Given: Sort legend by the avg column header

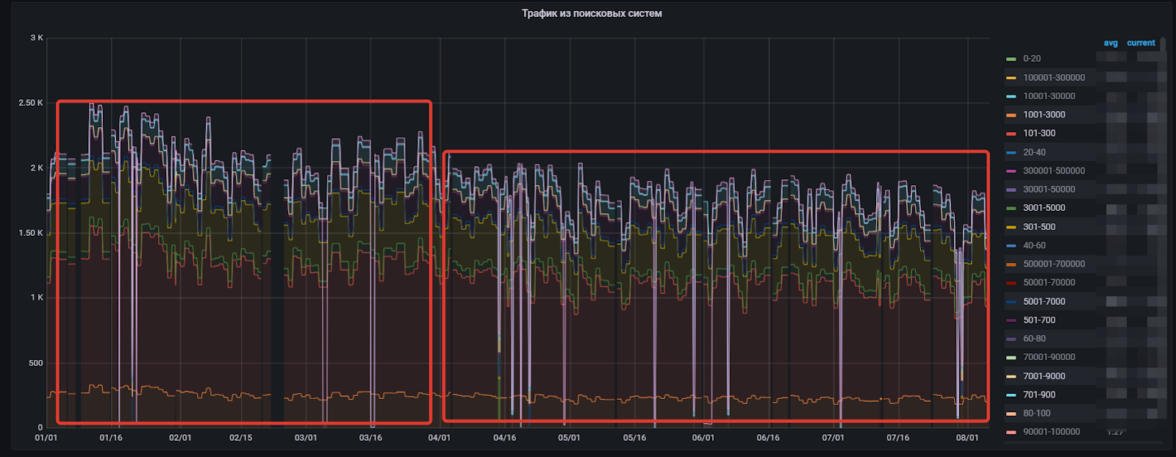Looking at the screenshot, I should tap(1110, 43).
